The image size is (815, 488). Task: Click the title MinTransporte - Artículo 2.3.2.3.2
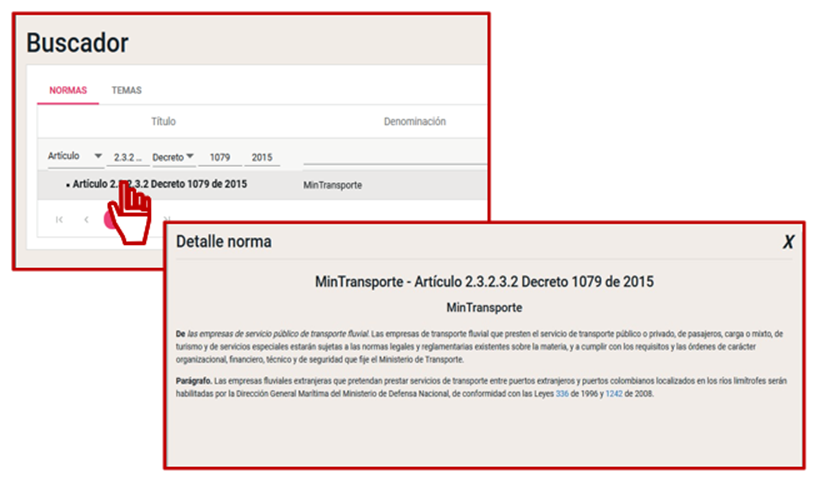point(484,282)
